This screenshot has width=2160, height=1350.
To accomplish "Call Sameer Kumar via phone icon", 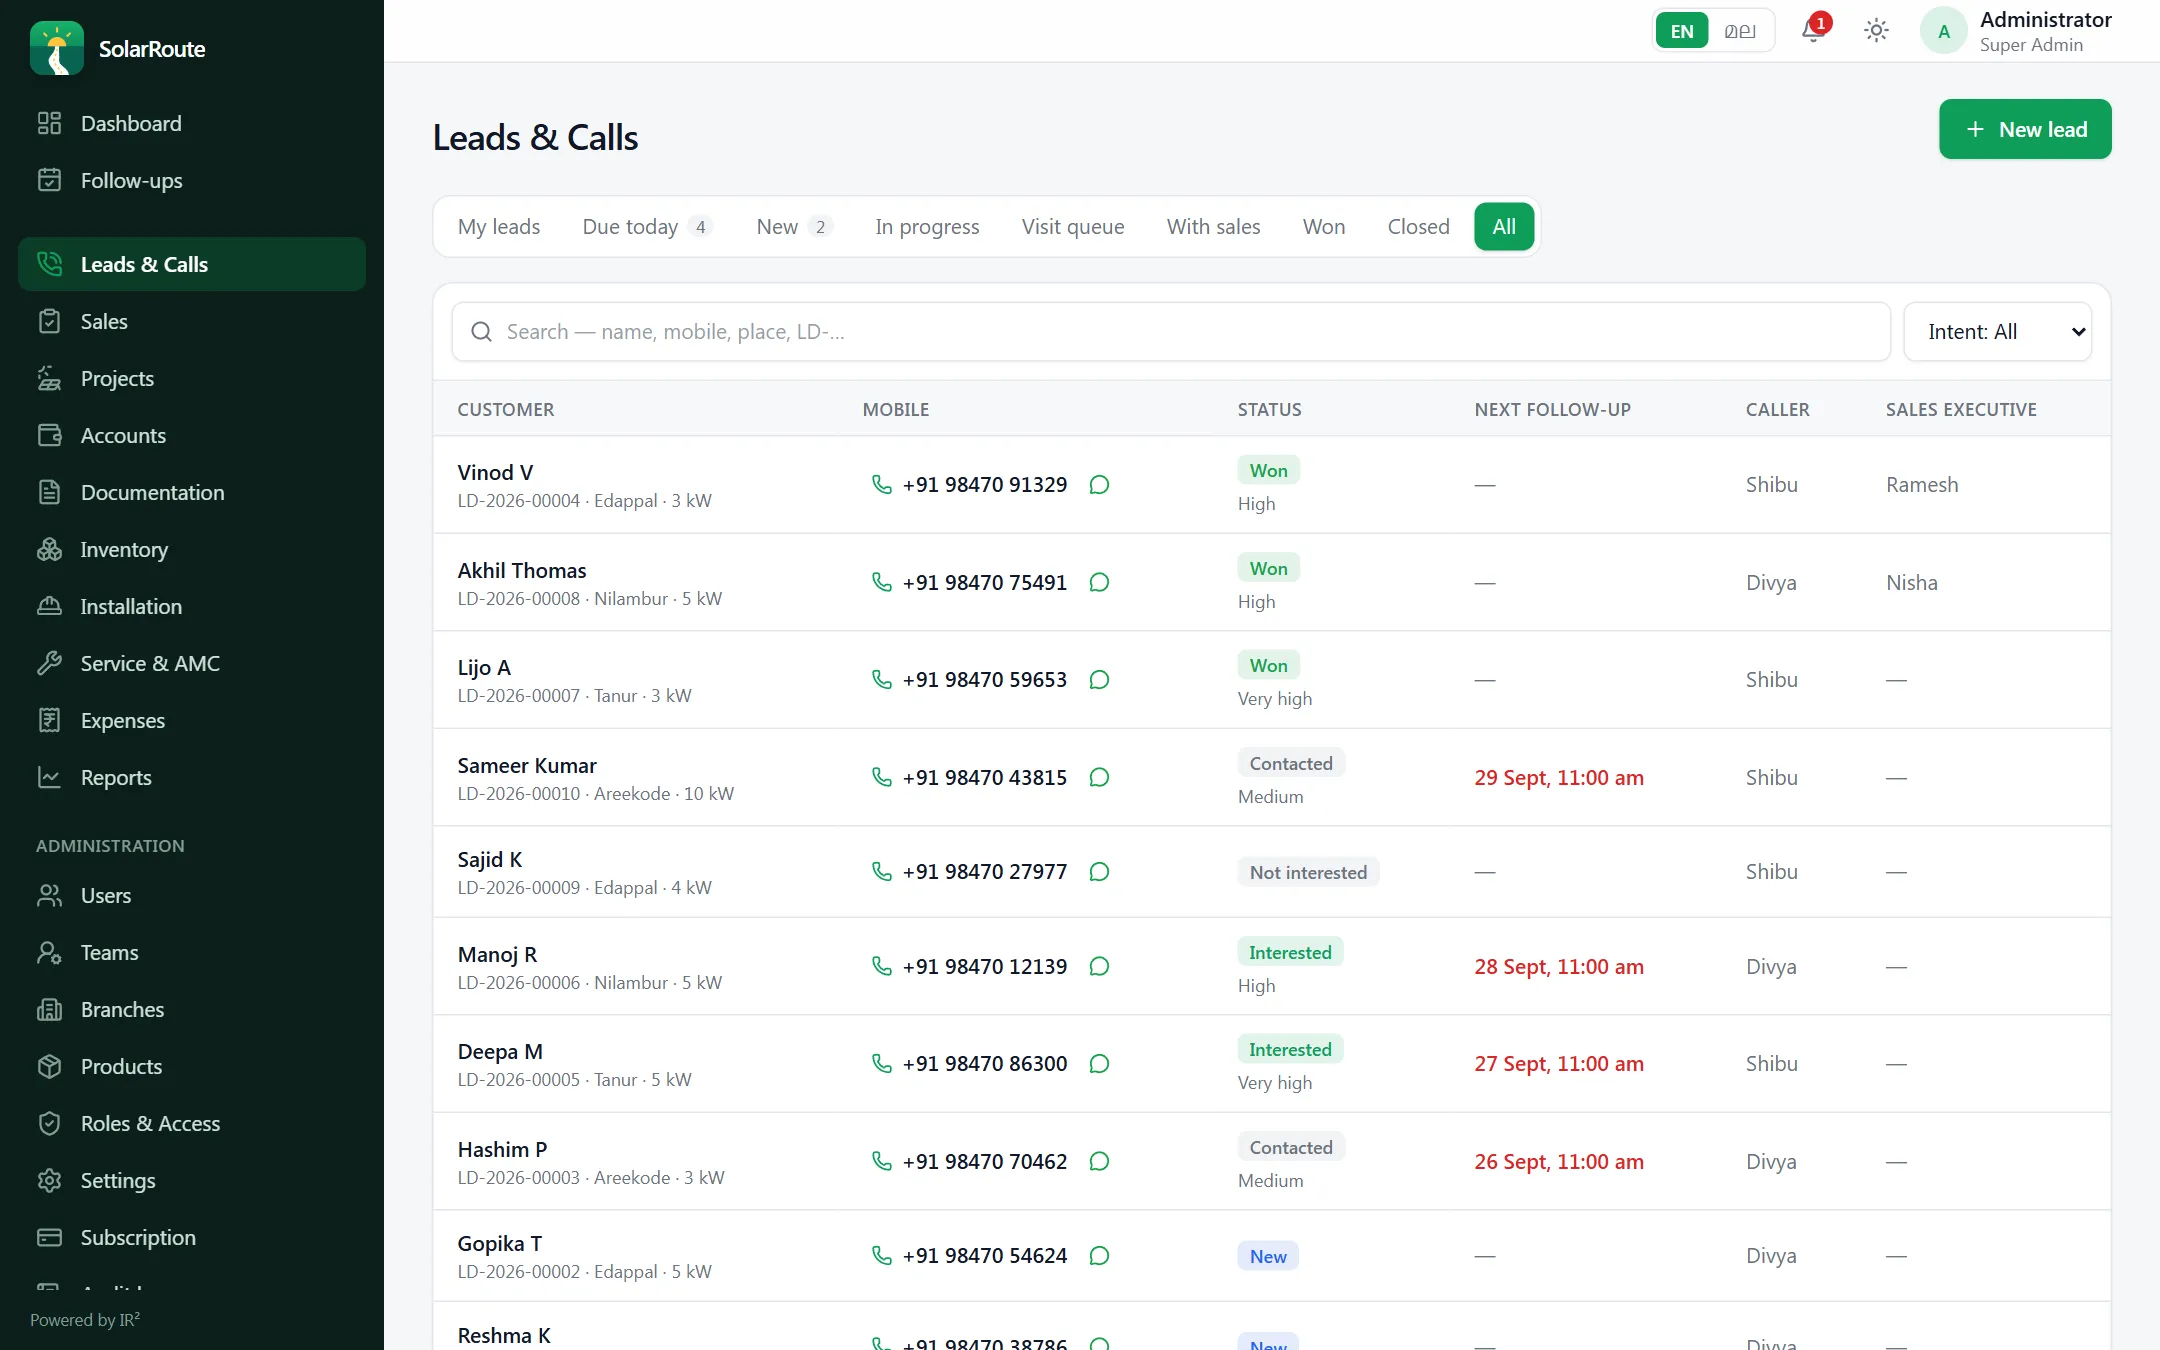I will click(x=881, y=777).
